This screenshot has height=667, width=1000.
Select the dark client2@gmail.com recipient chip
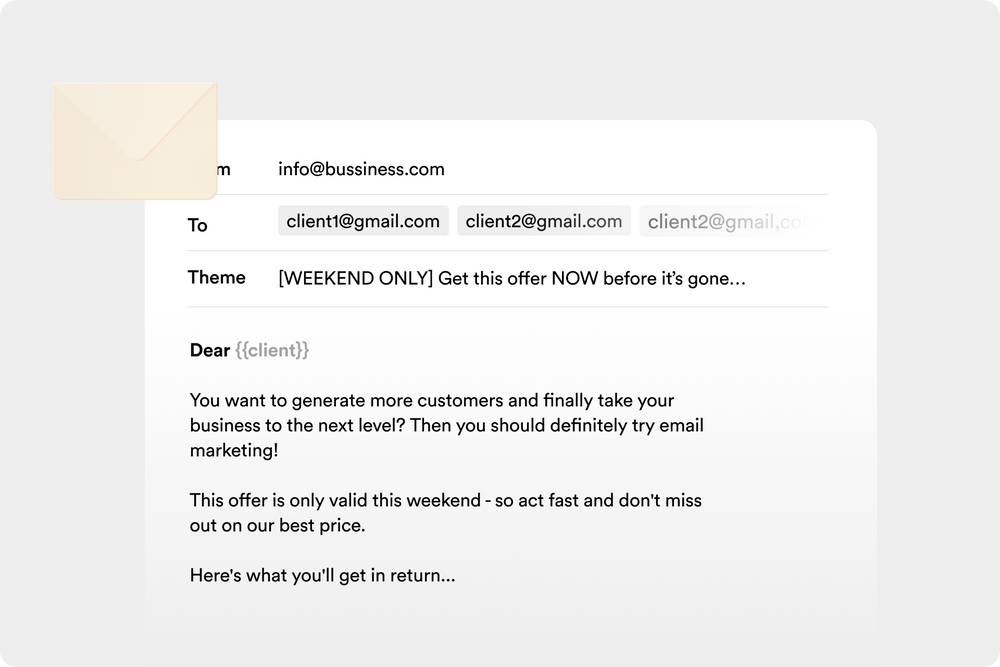pyautogui.click(x=544, y=221)
